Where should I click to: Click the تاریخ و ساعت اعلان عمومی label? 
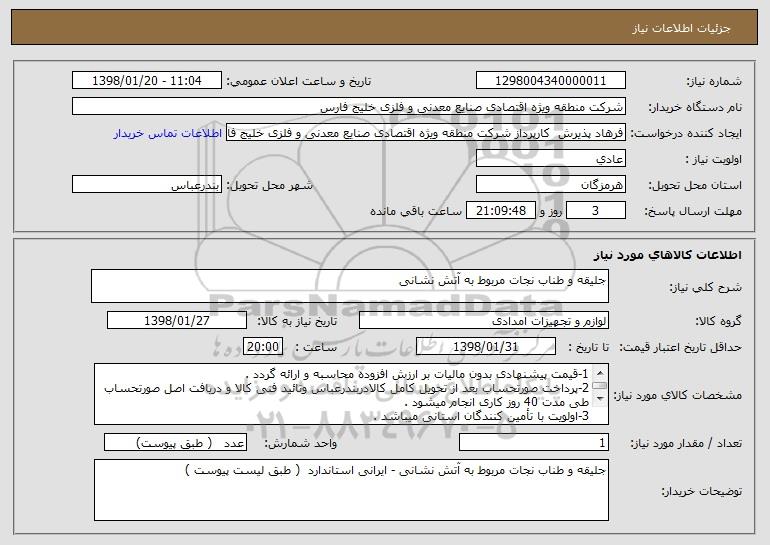click(299, 81)
